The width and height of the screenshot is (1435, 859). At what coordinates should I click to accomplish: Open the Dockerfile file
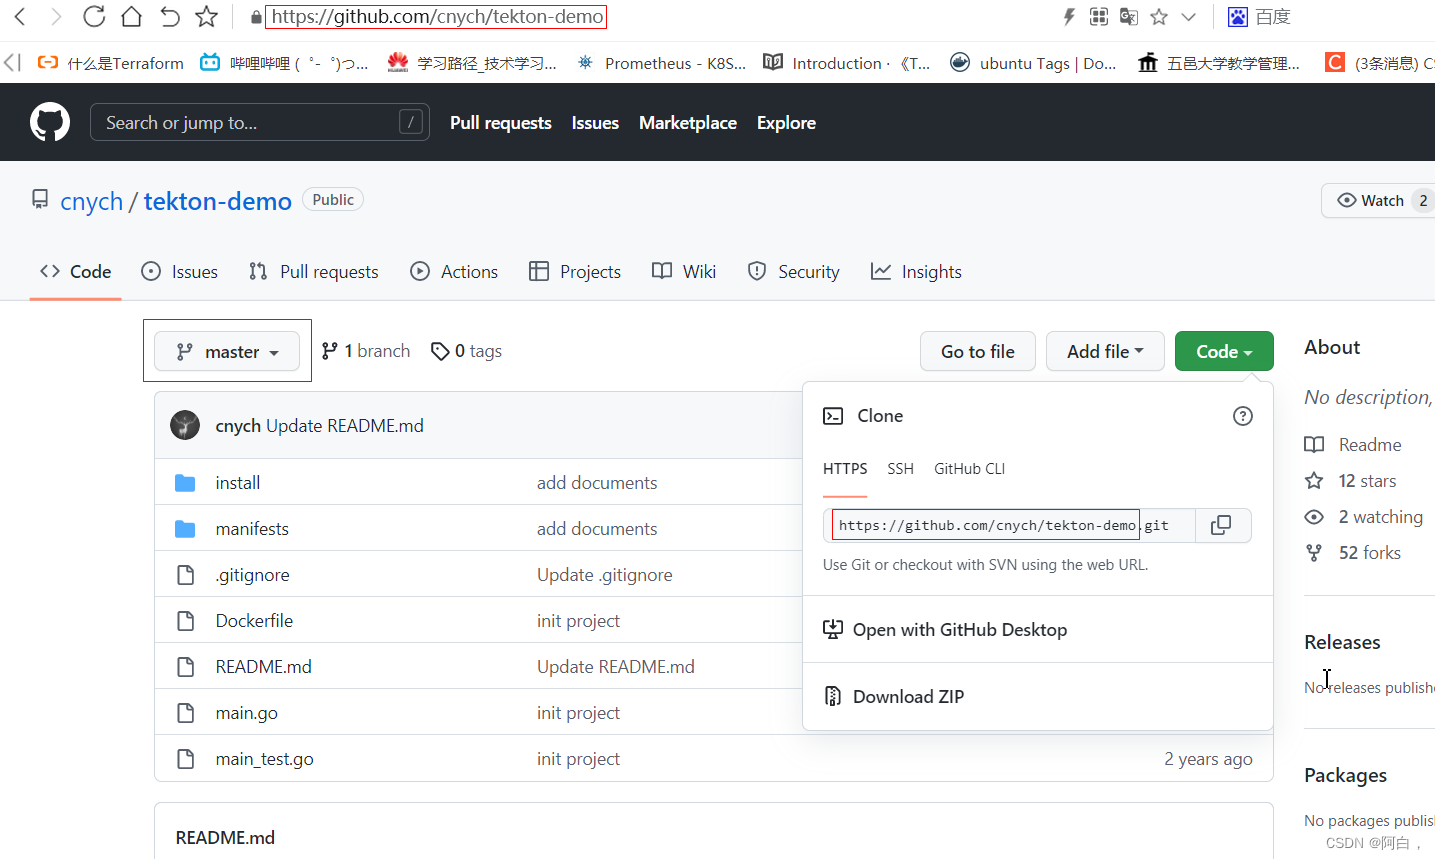[254, 621]
